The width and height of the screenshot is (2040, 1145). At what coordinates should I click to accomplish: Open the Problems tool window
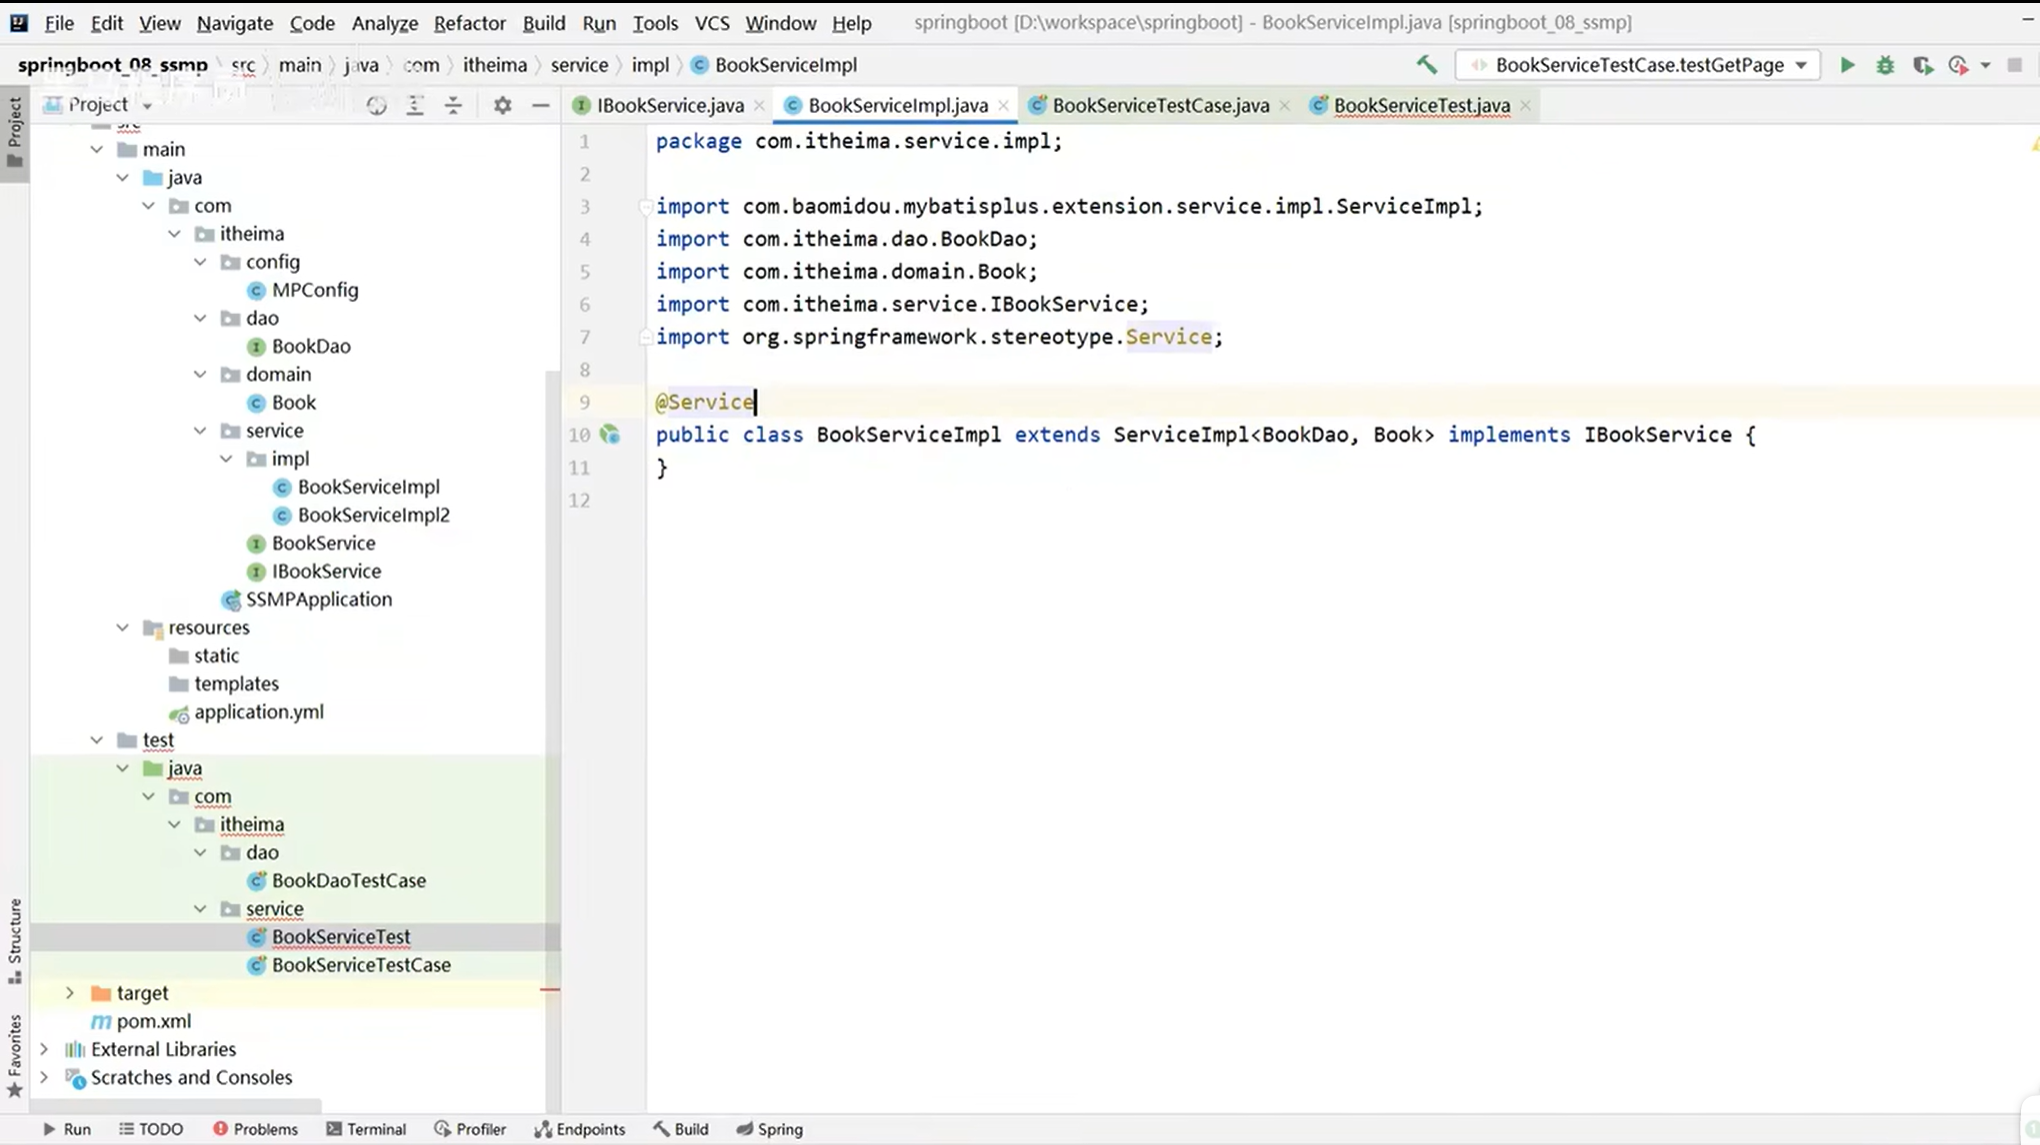pyautogui.click(x=255, y=1129)
